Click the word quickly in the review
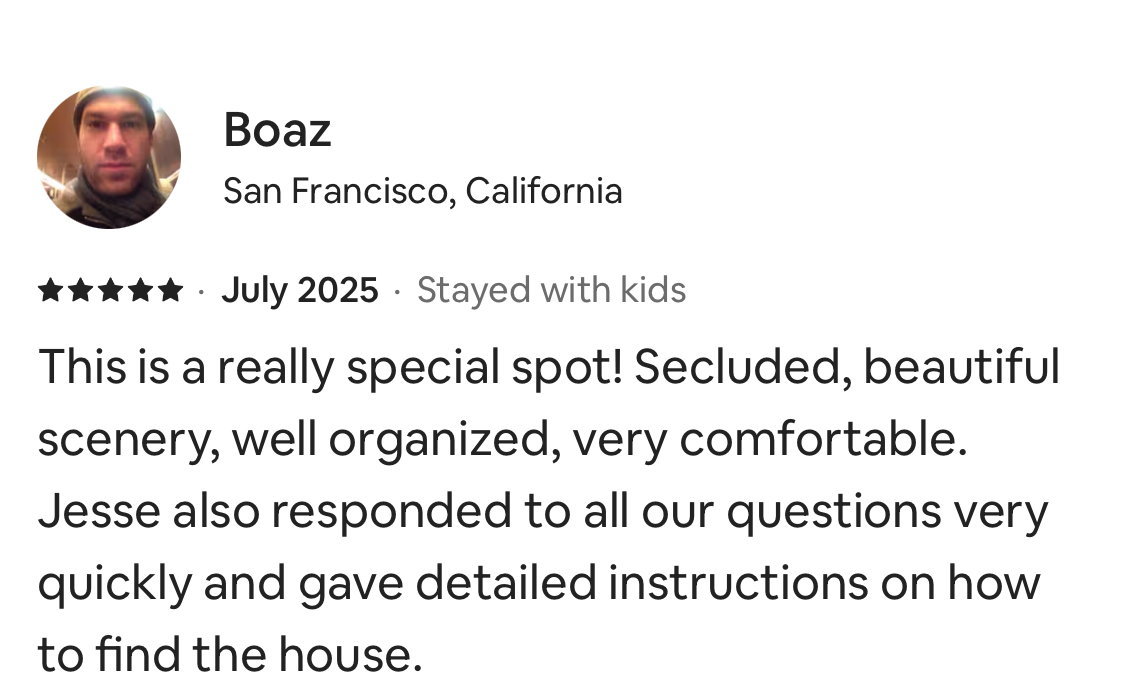 [x=114, y=583]
